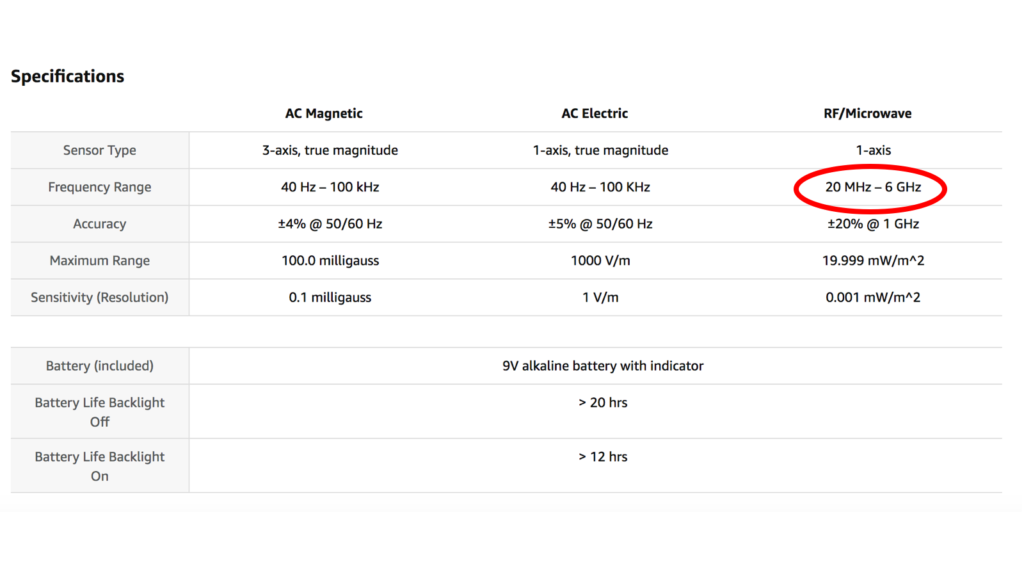Viewport: 1024px width, 576px height.
Task: Click the Battery Life Backlight On label
Action: [99, 466]
